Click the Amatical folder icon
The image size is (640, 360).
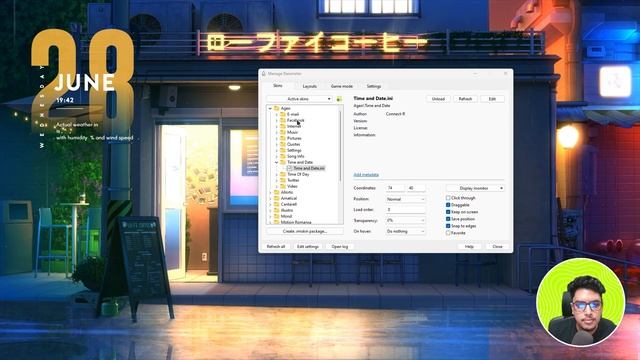coord(276,198)
